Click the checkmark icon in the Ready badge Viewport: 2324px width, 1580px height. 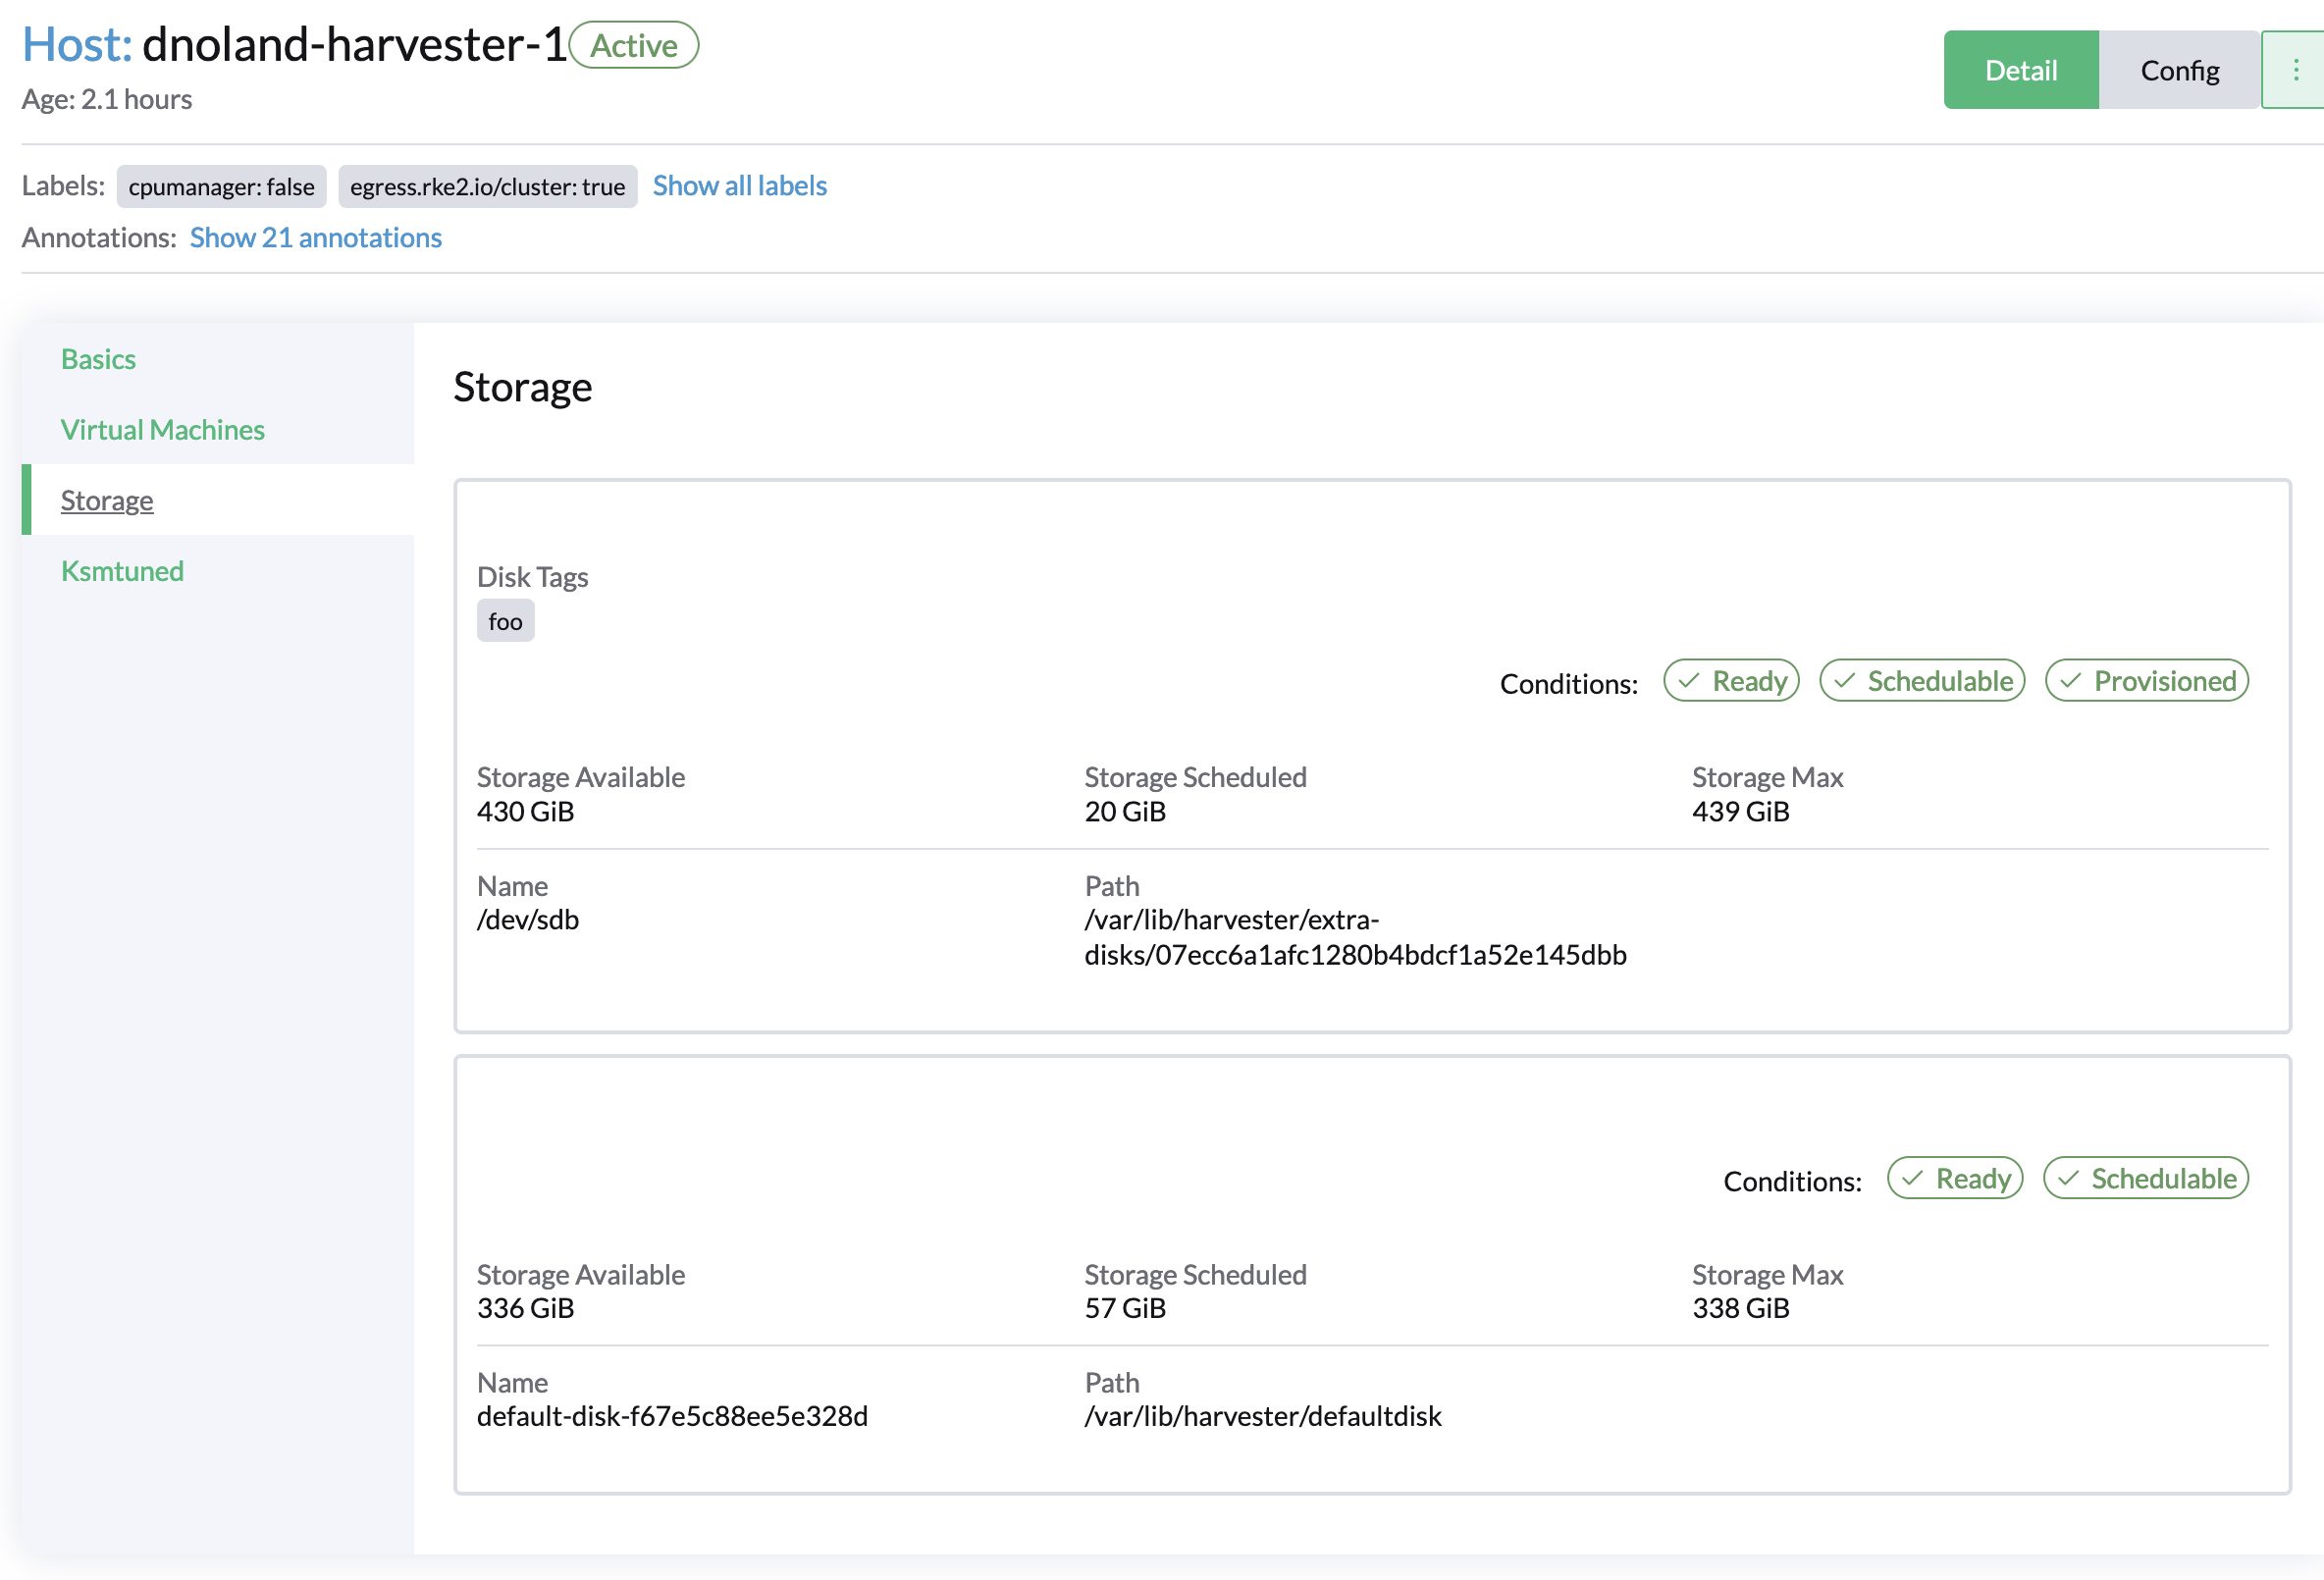pos(1688,680)
